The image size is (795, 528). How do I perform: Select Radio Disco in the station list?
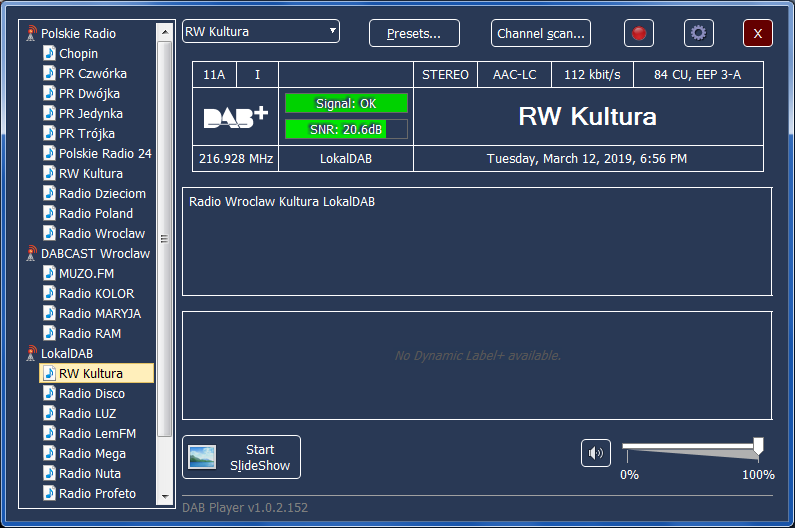pos(91,394)
